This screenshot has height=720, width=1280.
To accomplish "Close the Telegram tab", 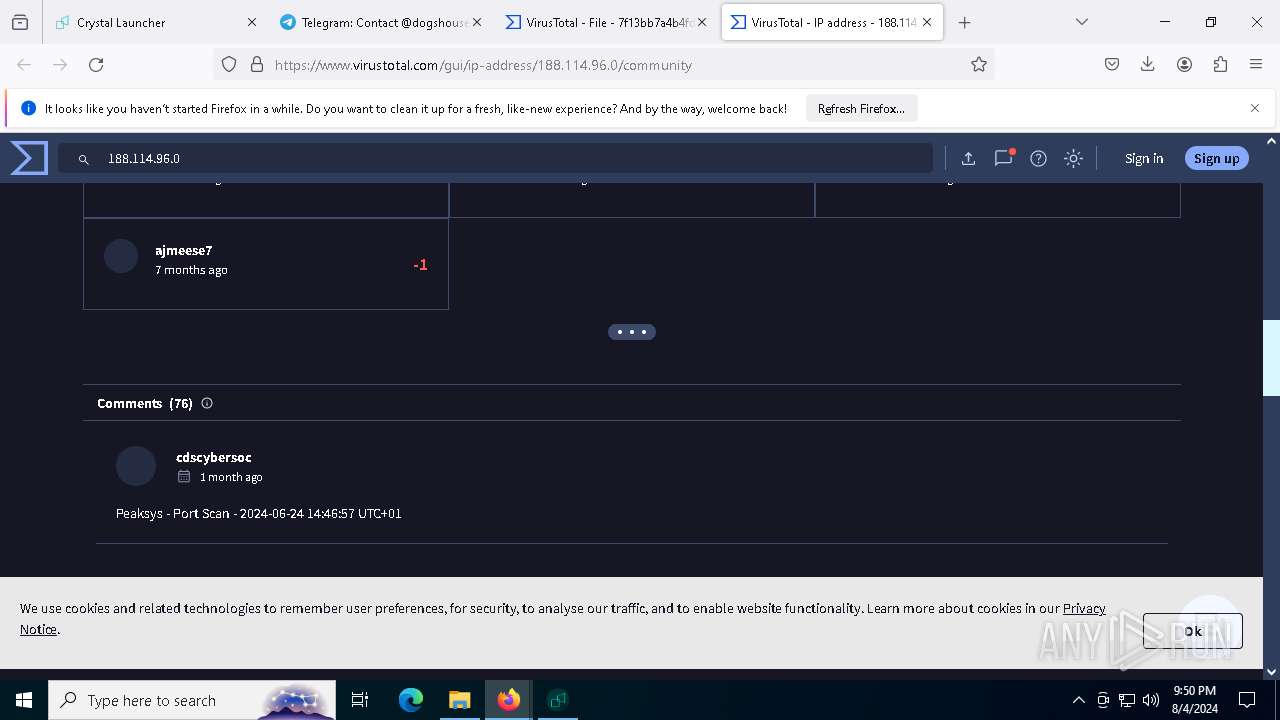I will pos(477,22).
